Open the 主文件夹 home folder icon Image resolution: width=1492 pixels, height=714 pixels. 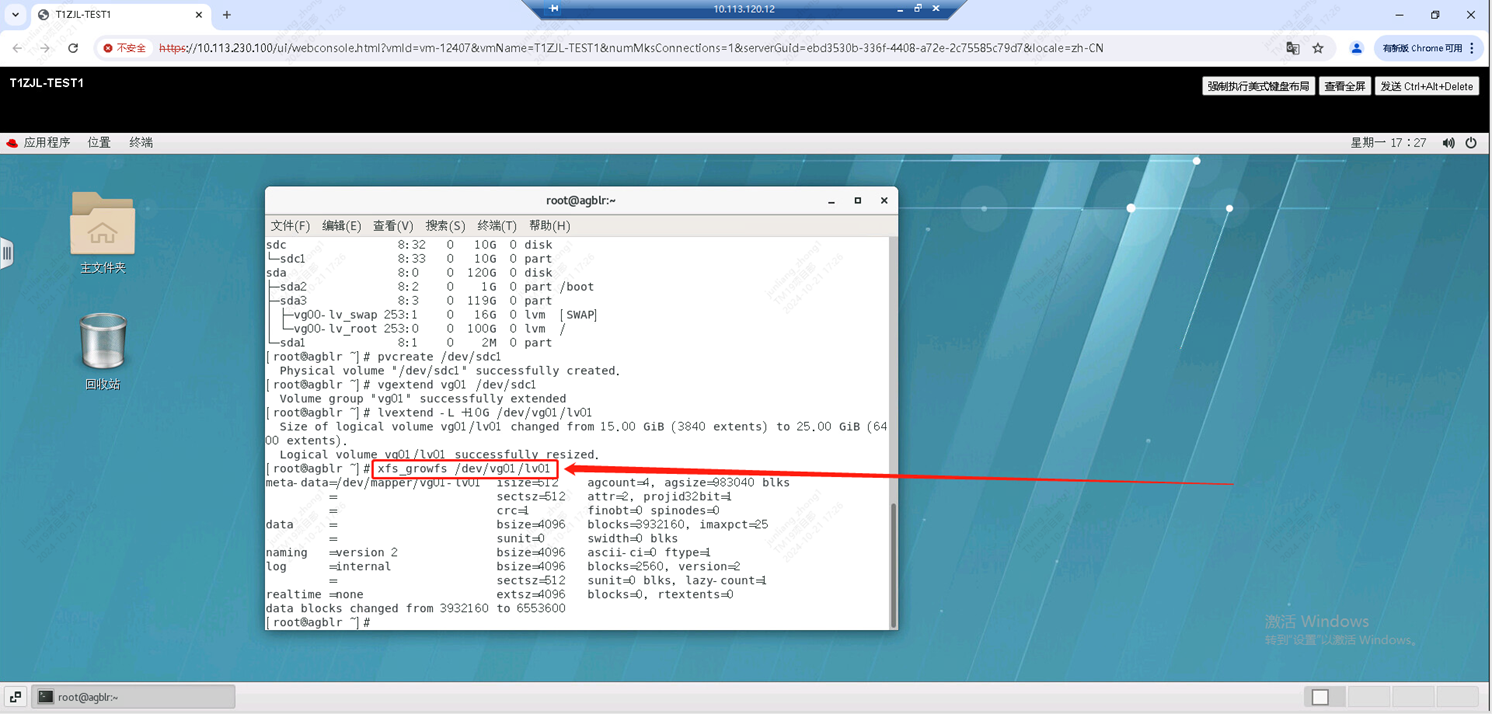click(x=102, y=225)
